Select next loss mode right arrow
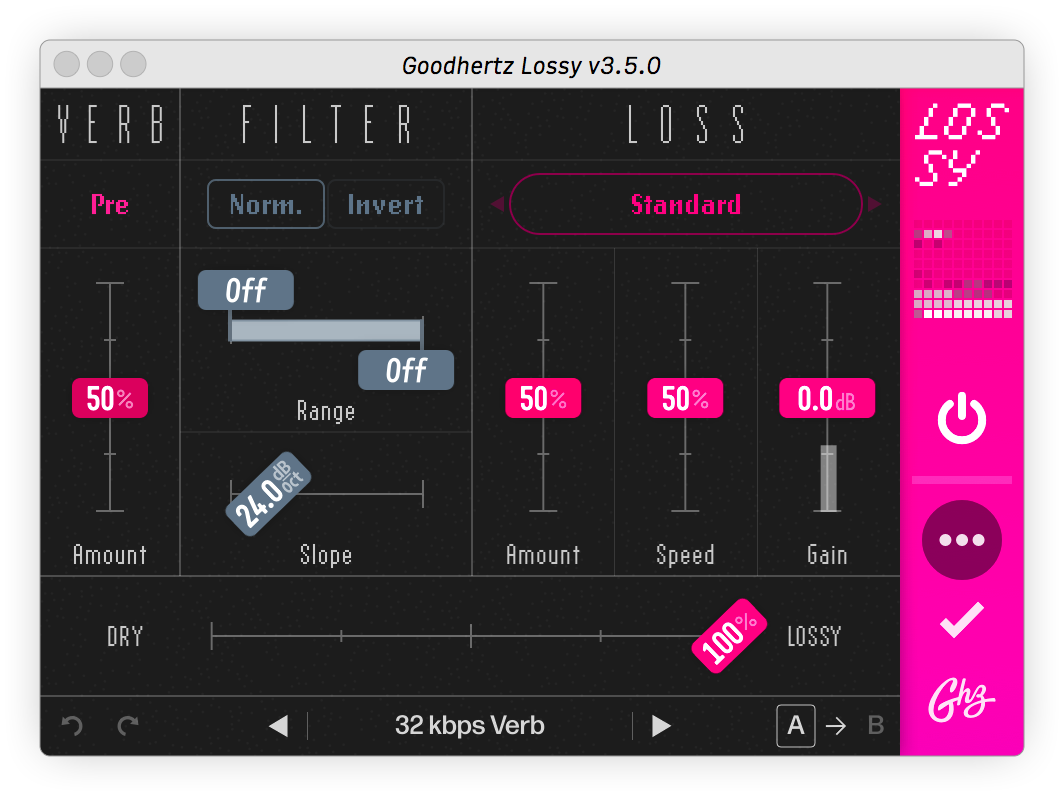Image resolution: width=1064 pixels, height=796 pixels. pos(874,204)
